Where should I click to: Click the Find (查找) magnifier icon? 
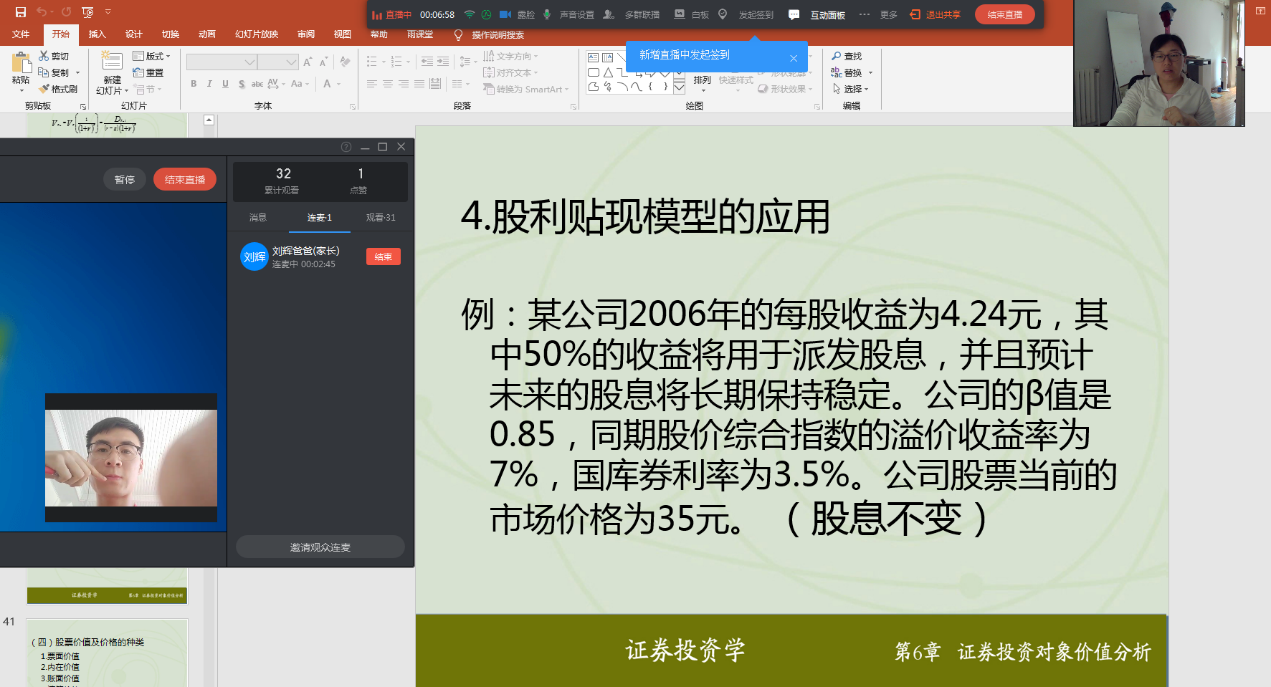pyautogui.click(x=836, y=56)
